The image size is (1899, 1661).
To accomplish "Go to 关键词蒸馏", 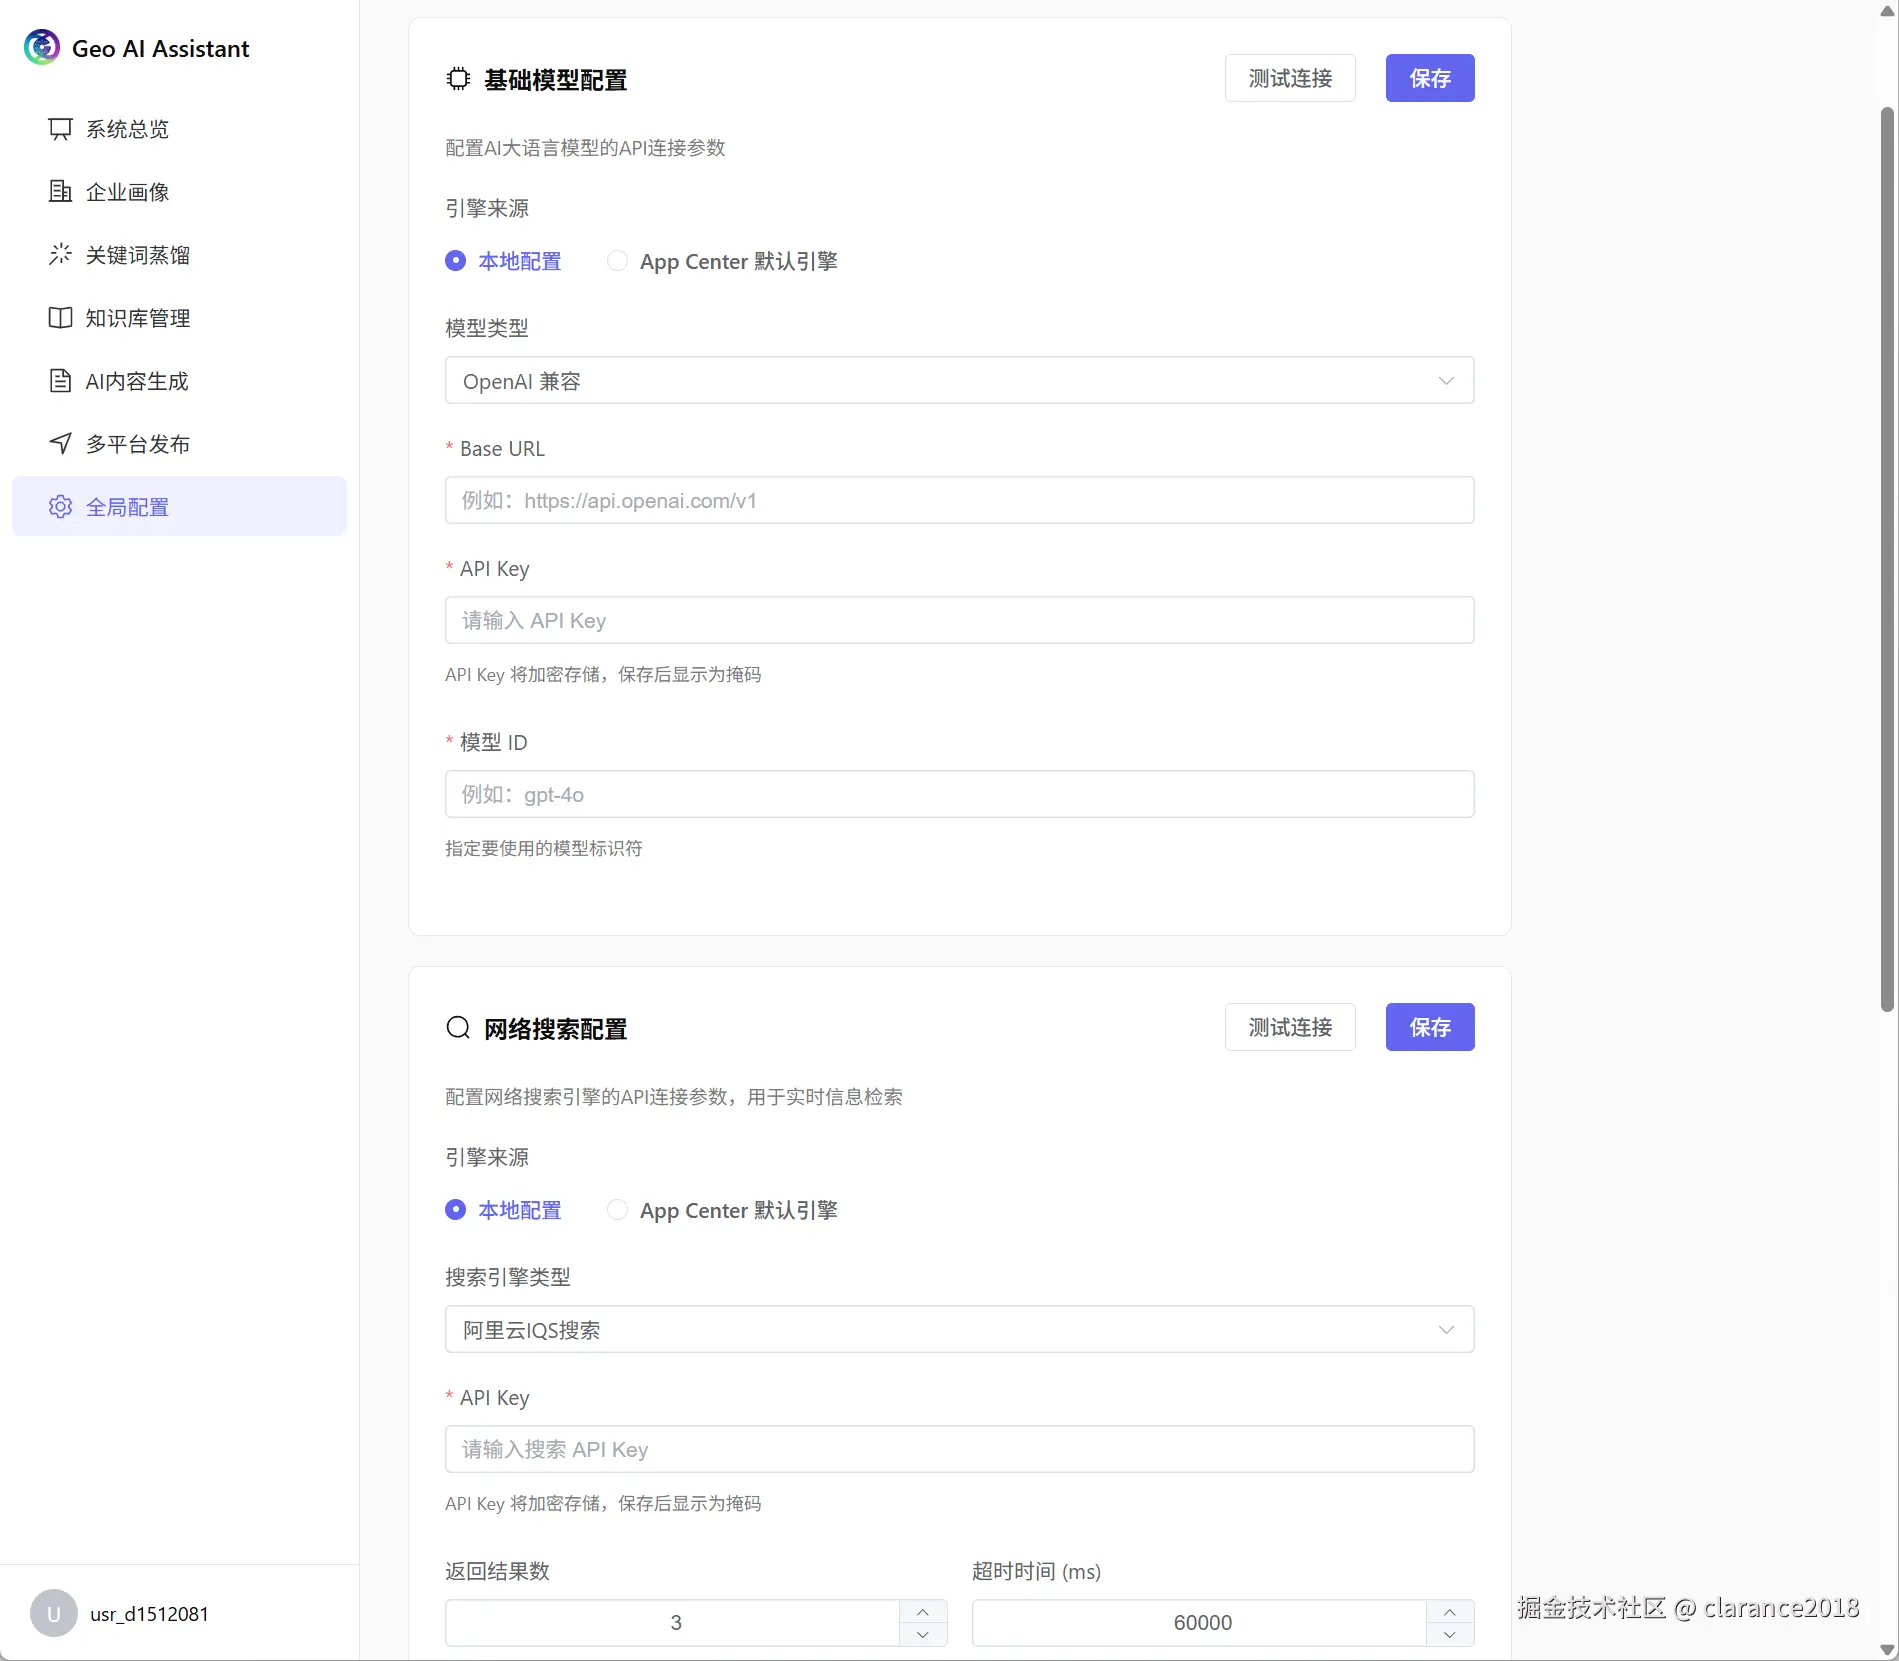I will [179, 255].
